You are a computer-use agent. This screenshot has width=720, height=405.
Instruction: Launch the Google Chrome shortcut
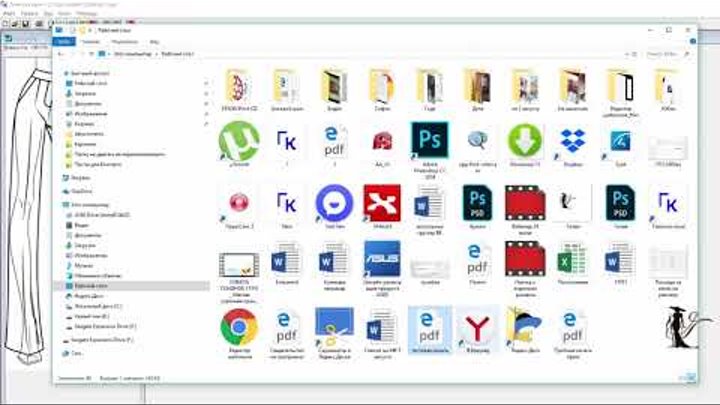tap(239, 327)
